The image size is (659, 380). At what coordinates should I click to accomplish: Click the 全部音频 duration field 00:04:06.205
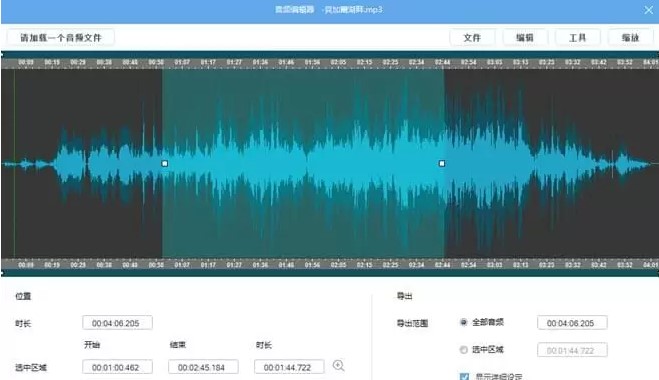point(572,323)
